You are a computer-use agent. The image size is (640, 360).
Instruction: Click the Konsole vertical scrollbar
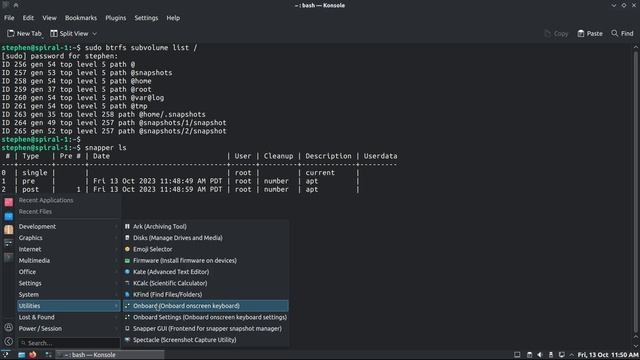click(x=636, y=192)
